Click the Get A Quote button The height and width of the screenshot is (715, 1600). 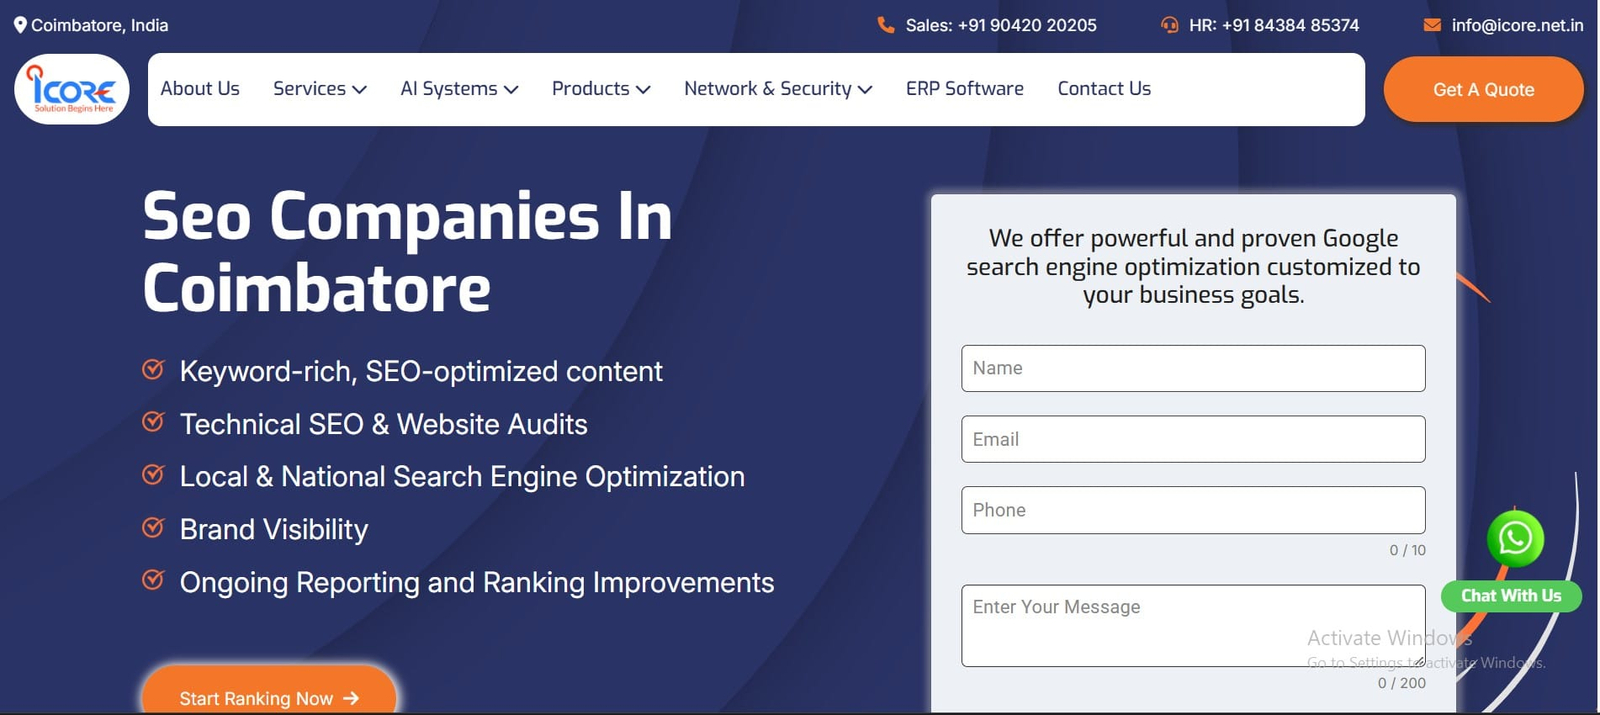1483,90
